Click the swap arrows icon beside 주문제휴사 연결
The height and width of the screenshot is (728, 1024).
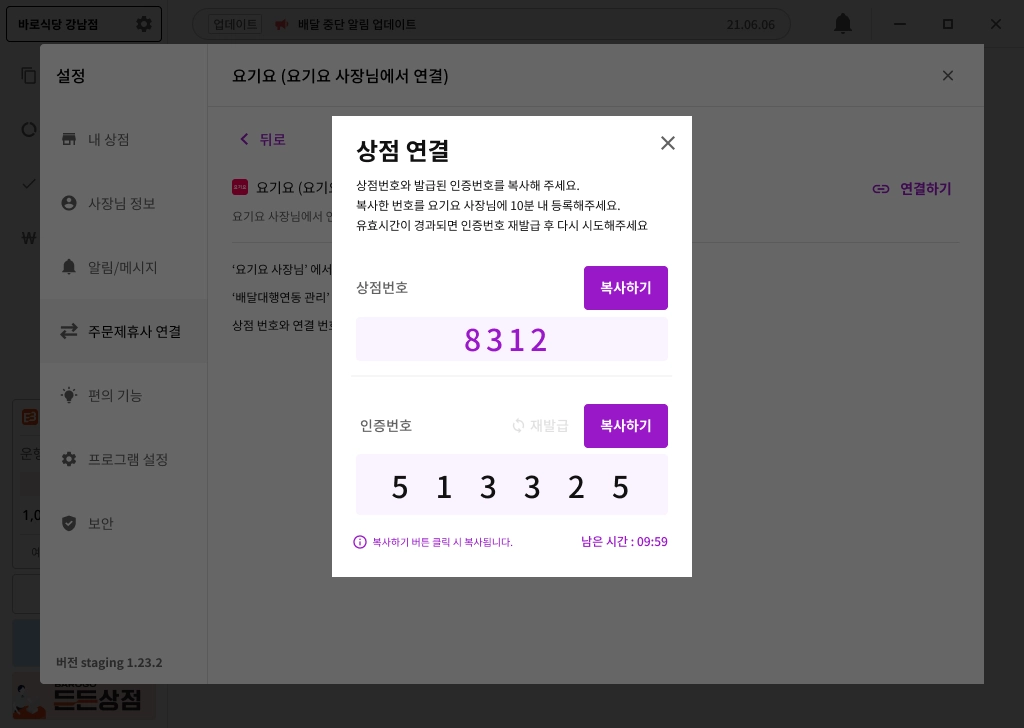(69, 331)
